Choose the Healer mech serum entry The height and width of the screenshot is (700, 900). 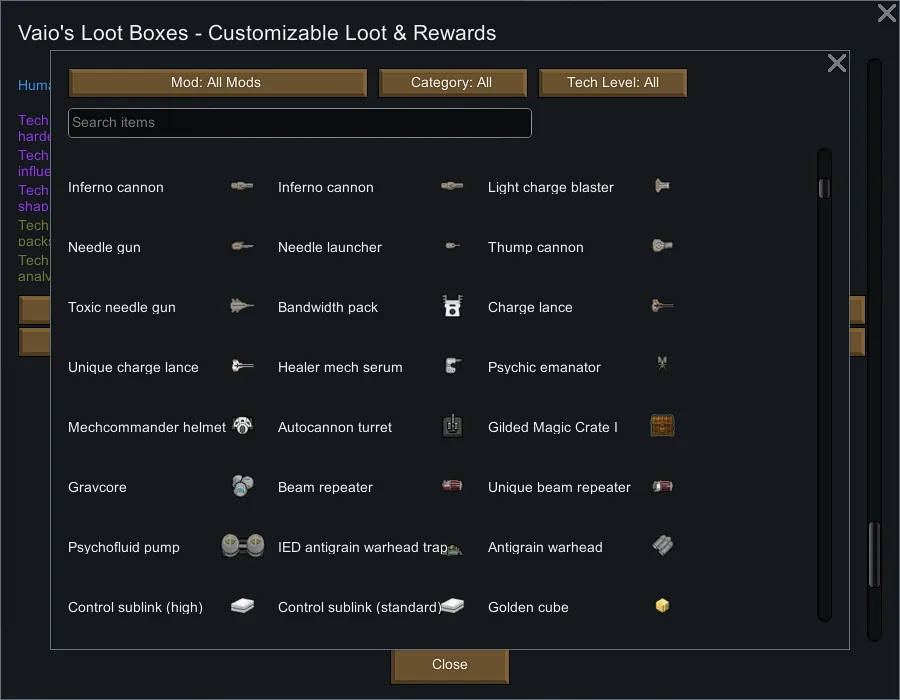[340, 367]
